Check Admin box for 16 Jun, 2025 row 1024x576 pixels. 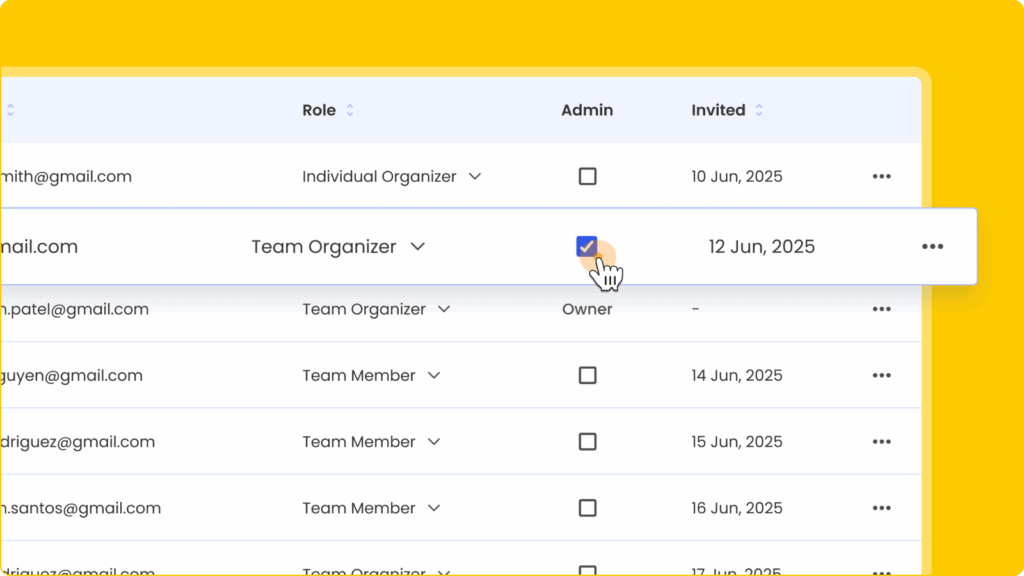point(587,508)
